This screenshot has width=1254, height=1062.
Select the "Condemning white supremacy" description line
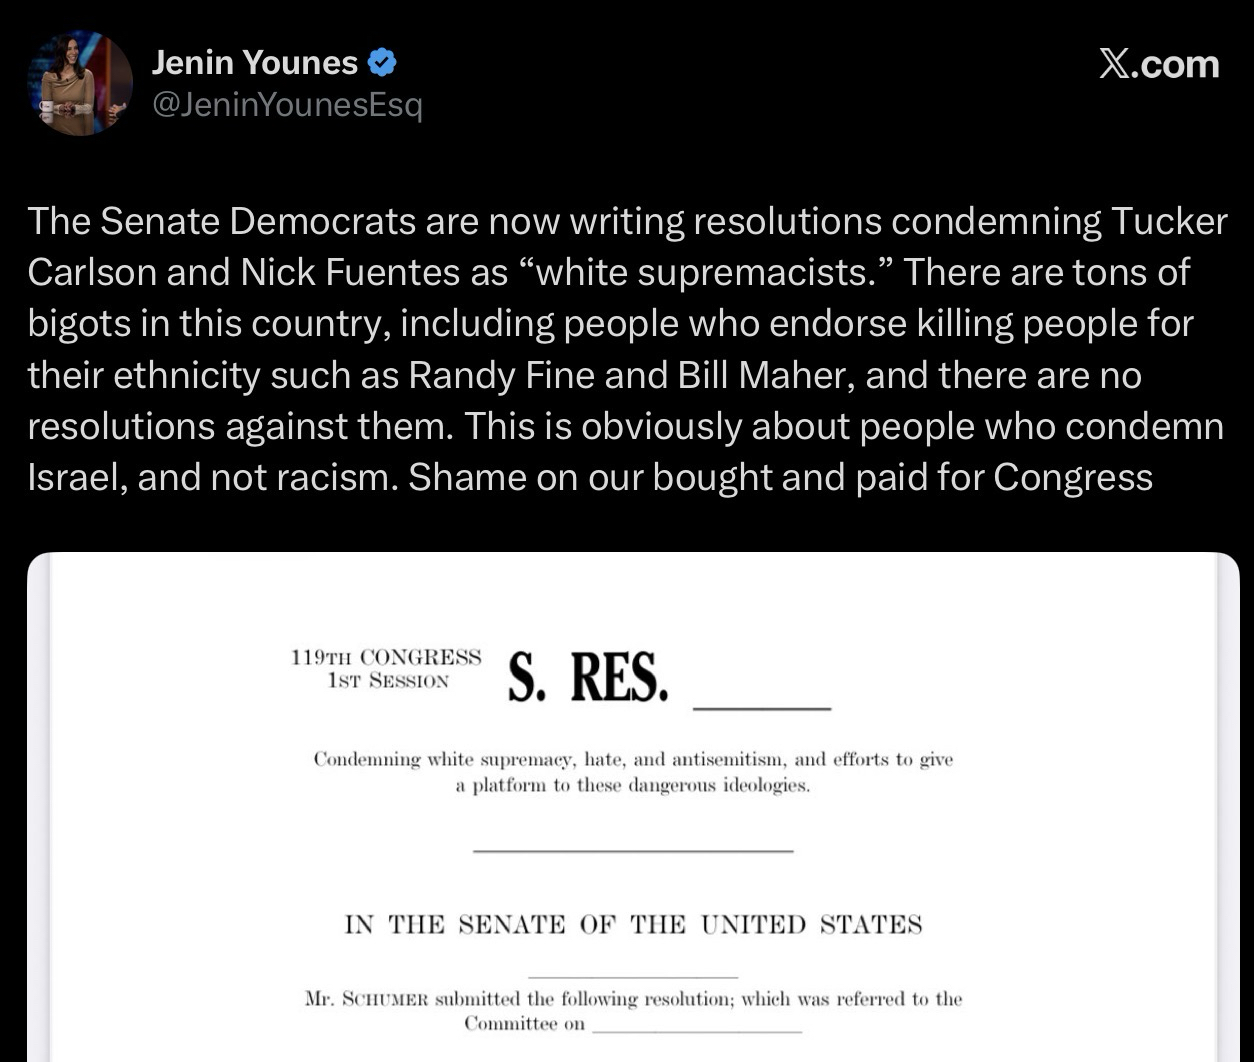pos(633,759)
